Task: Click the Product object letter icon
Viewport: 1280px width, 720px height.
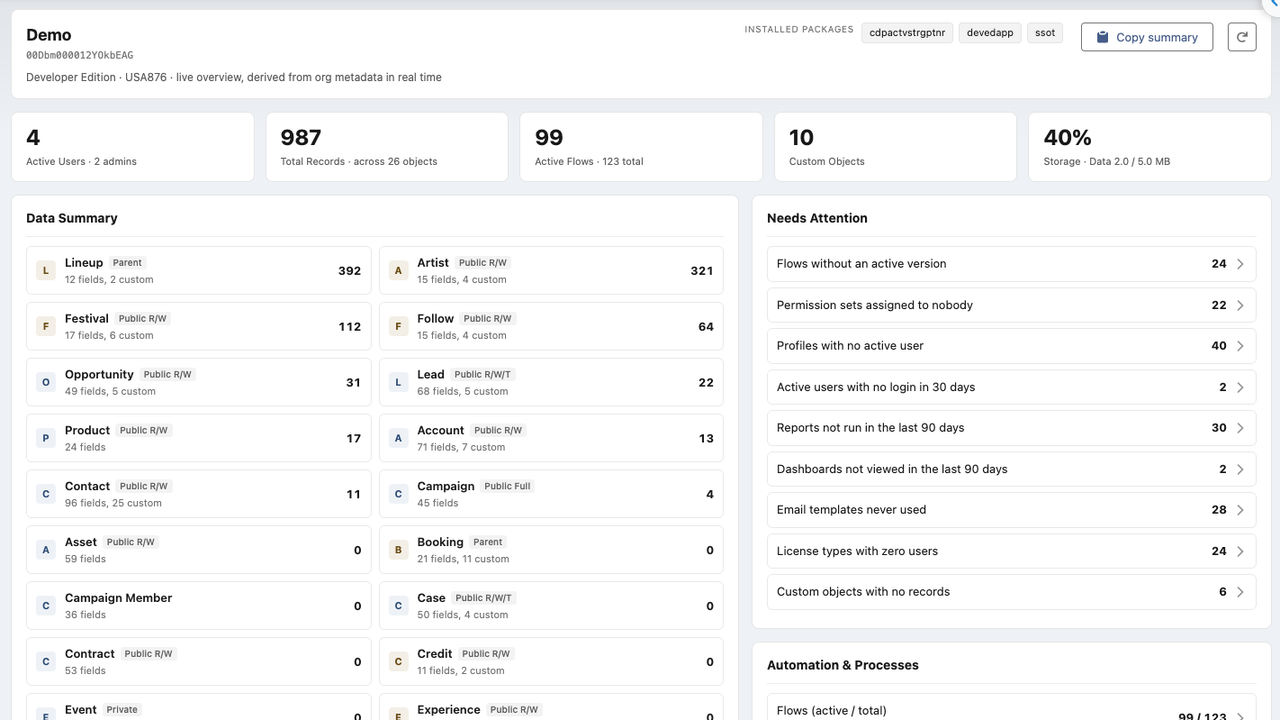Action: coord(45,438)
